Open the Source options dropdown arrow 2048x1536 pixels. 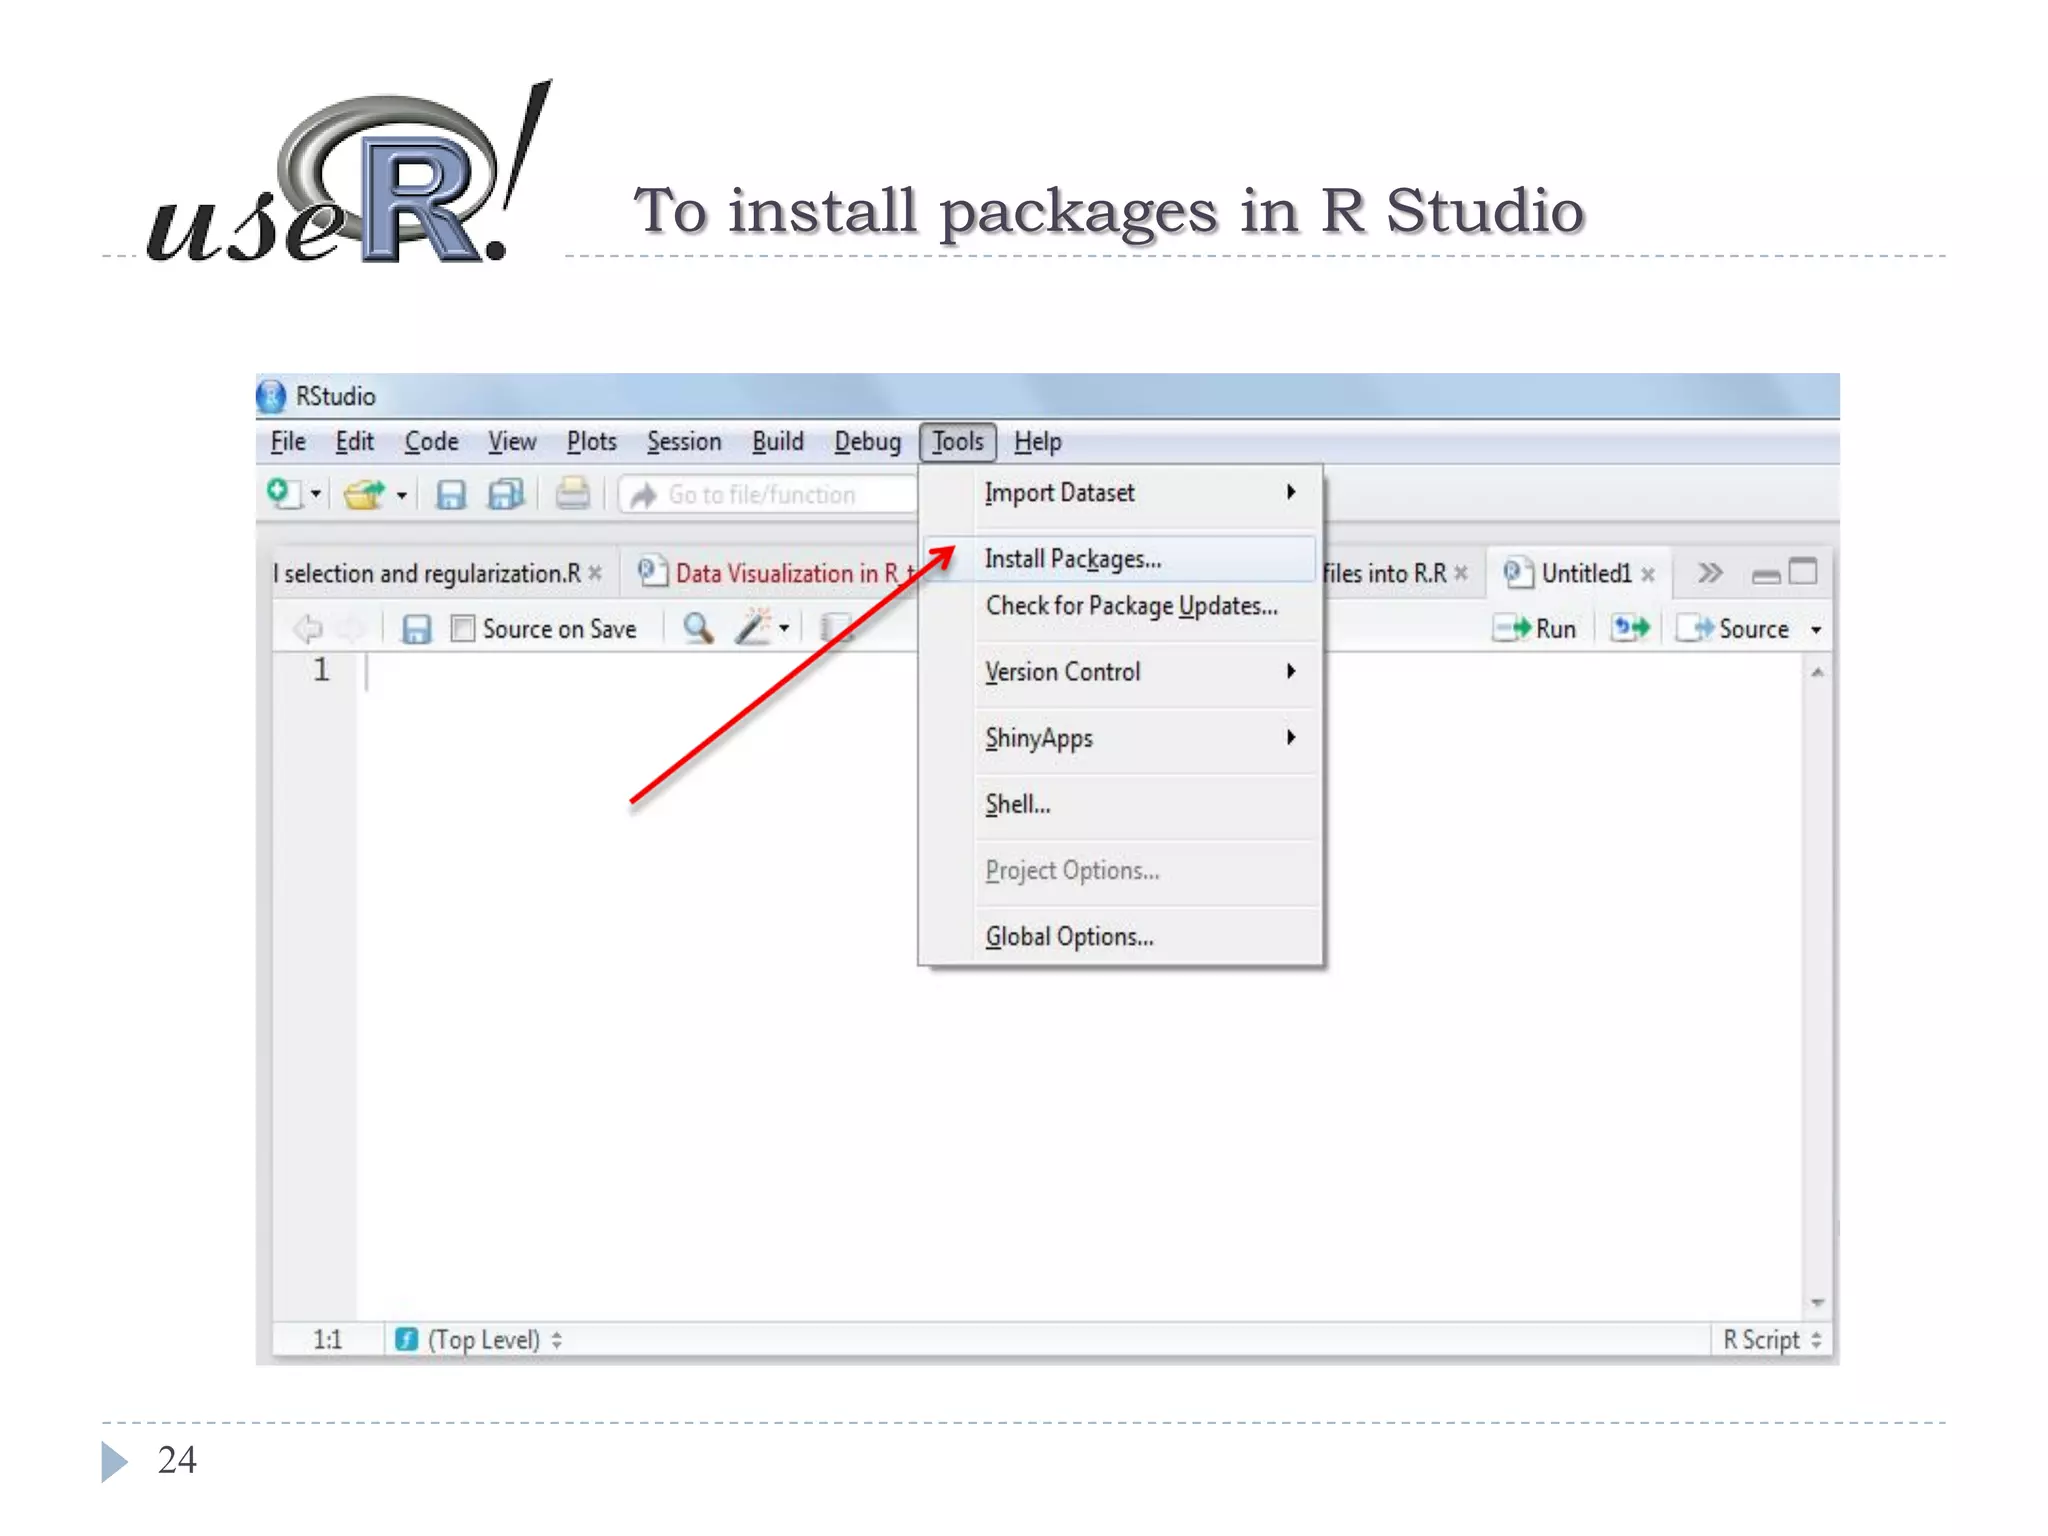pos(1816,630)
